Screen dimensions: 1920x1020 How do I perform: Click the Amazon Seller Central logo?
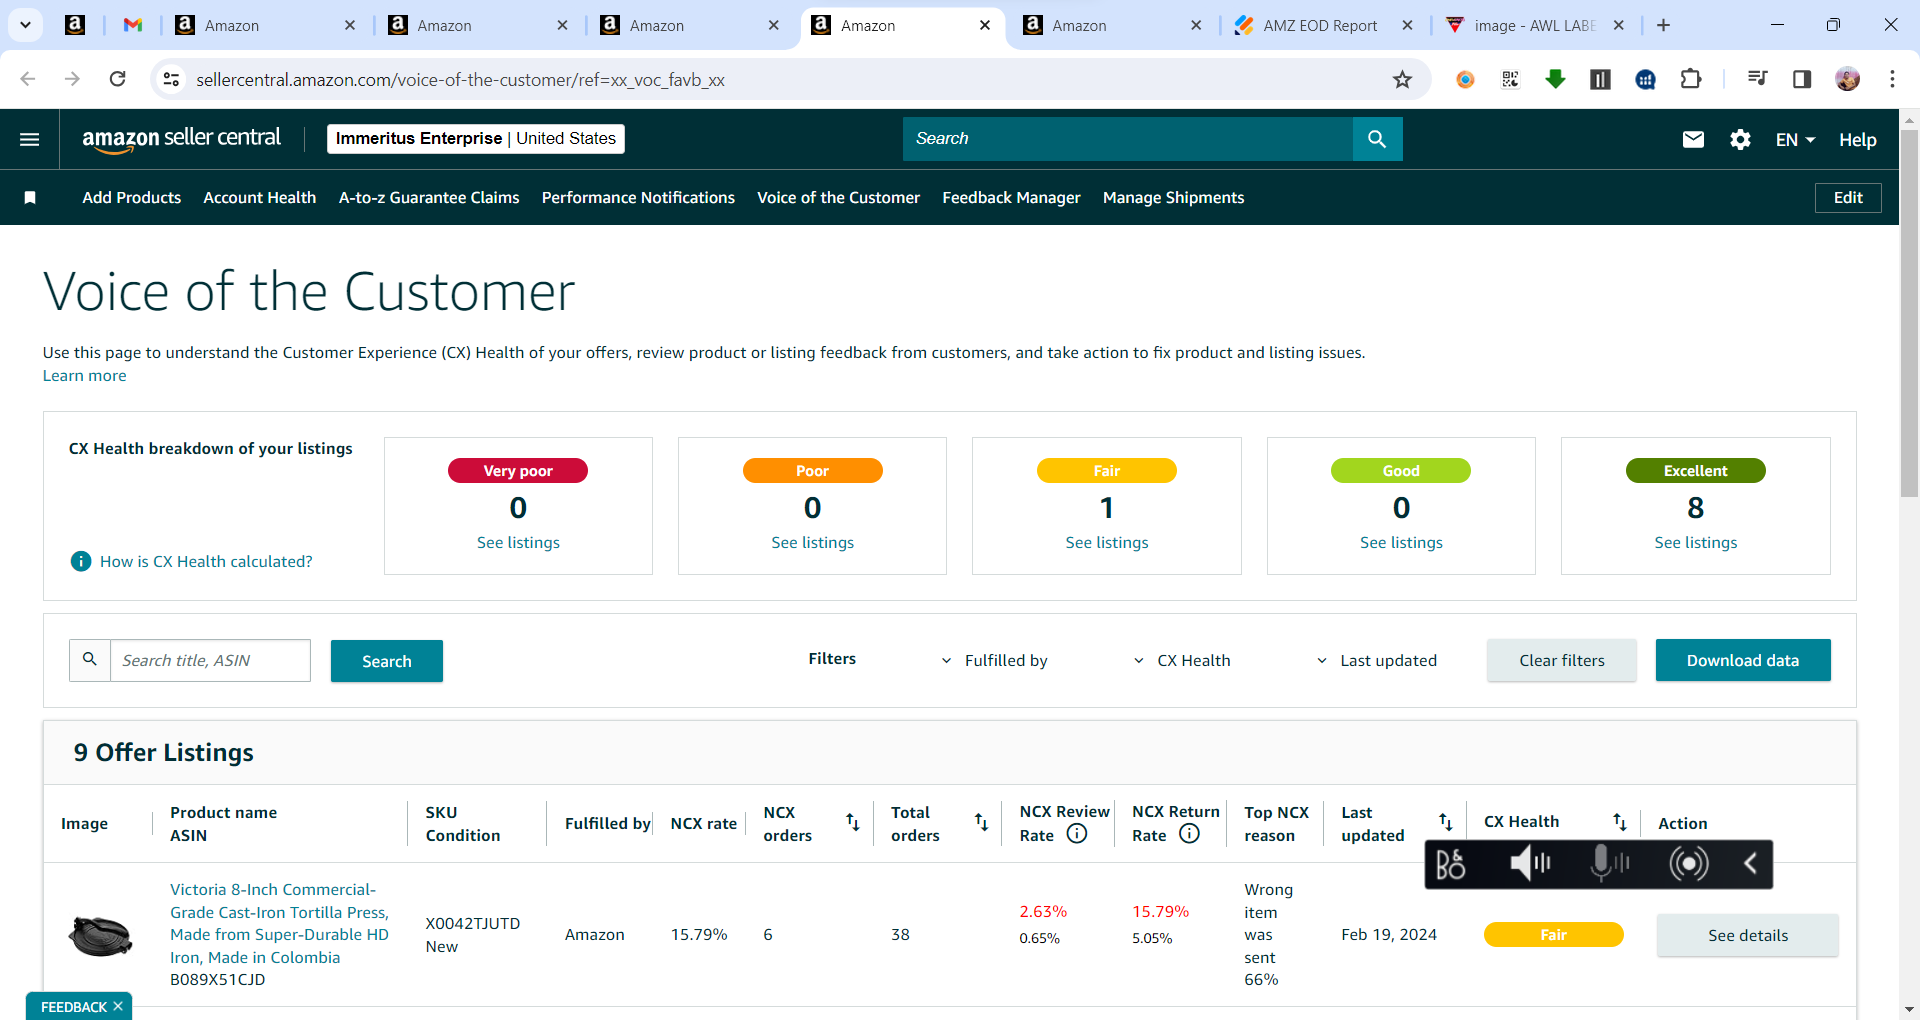[x=181, y=139]
